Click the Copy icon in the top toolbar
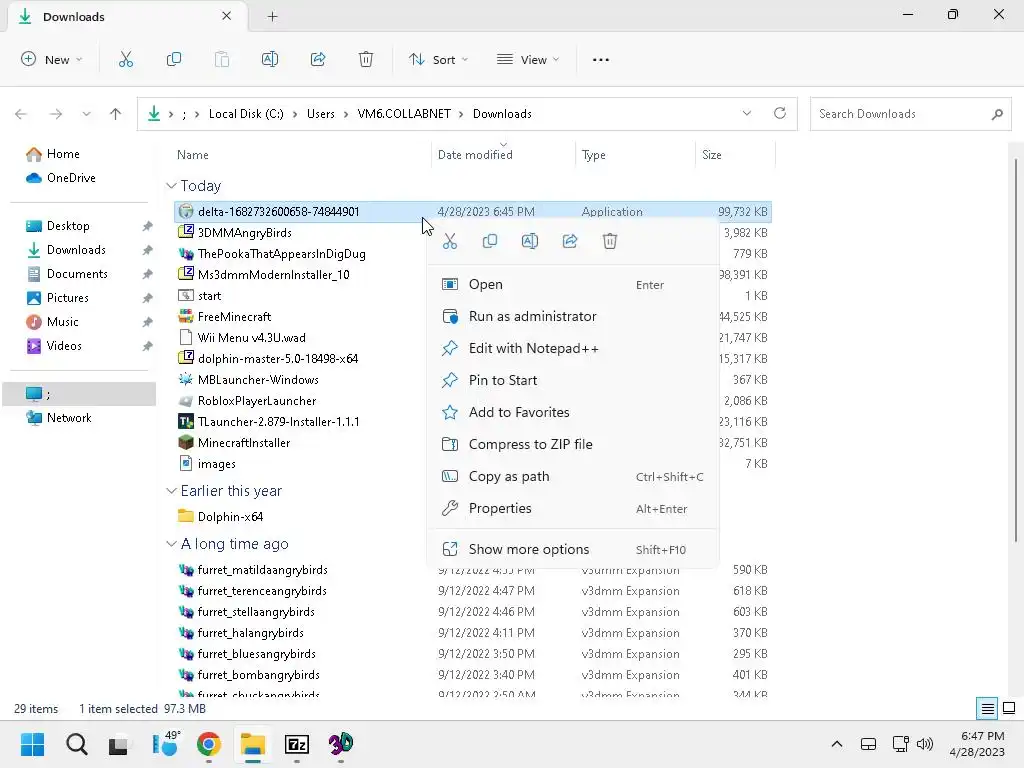 (174, 59)
